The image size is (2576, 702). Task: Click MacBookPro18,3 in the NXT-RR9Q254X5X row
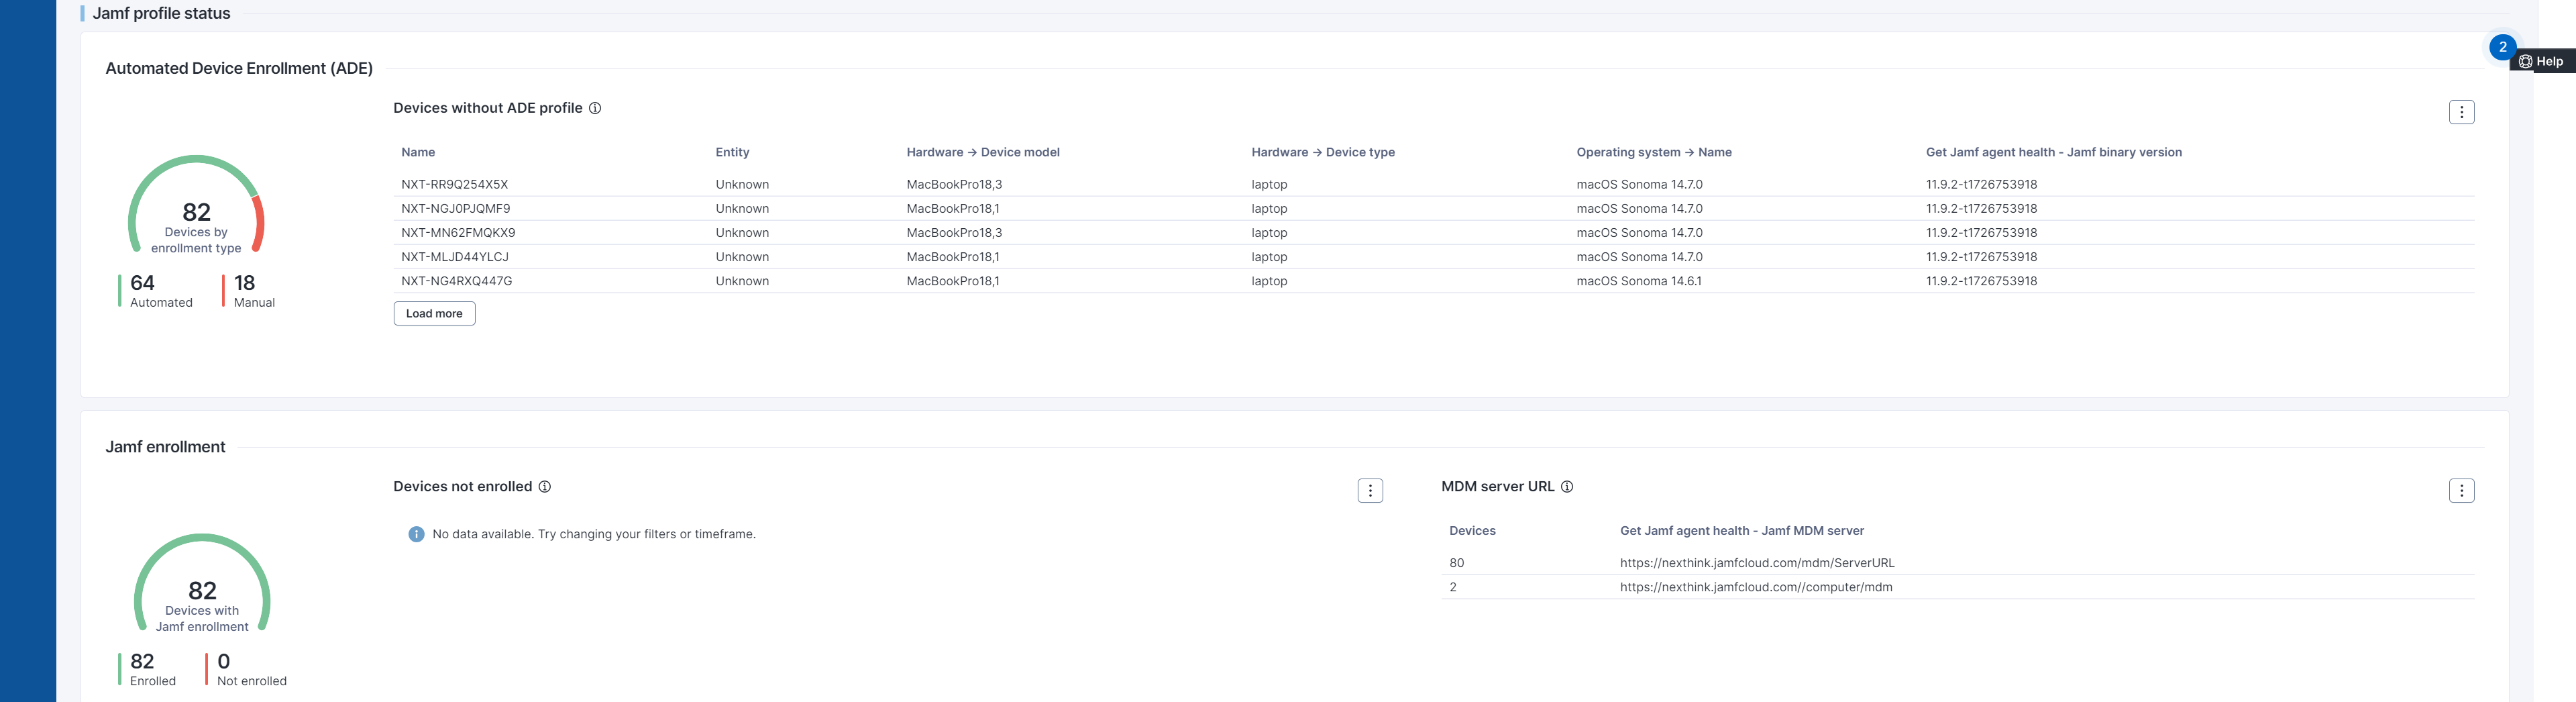pyautogui.click(x=954, y=185)
